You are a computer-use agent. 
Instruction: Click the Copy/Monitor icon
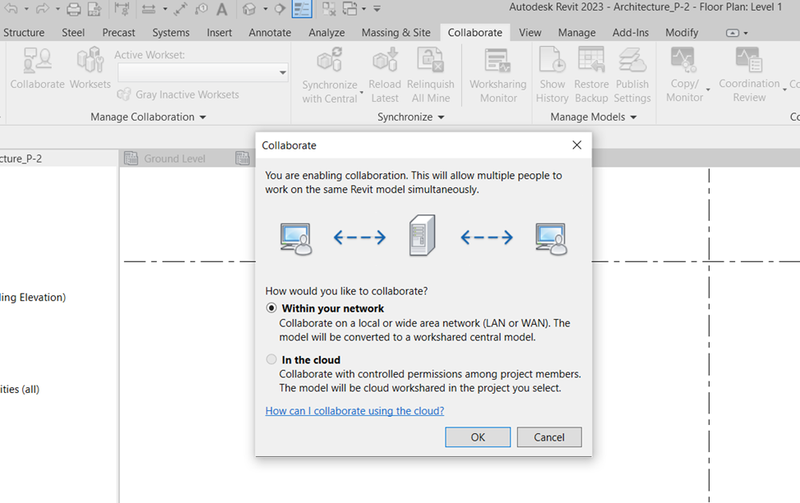pyautogui.click(x=684, y=76)
